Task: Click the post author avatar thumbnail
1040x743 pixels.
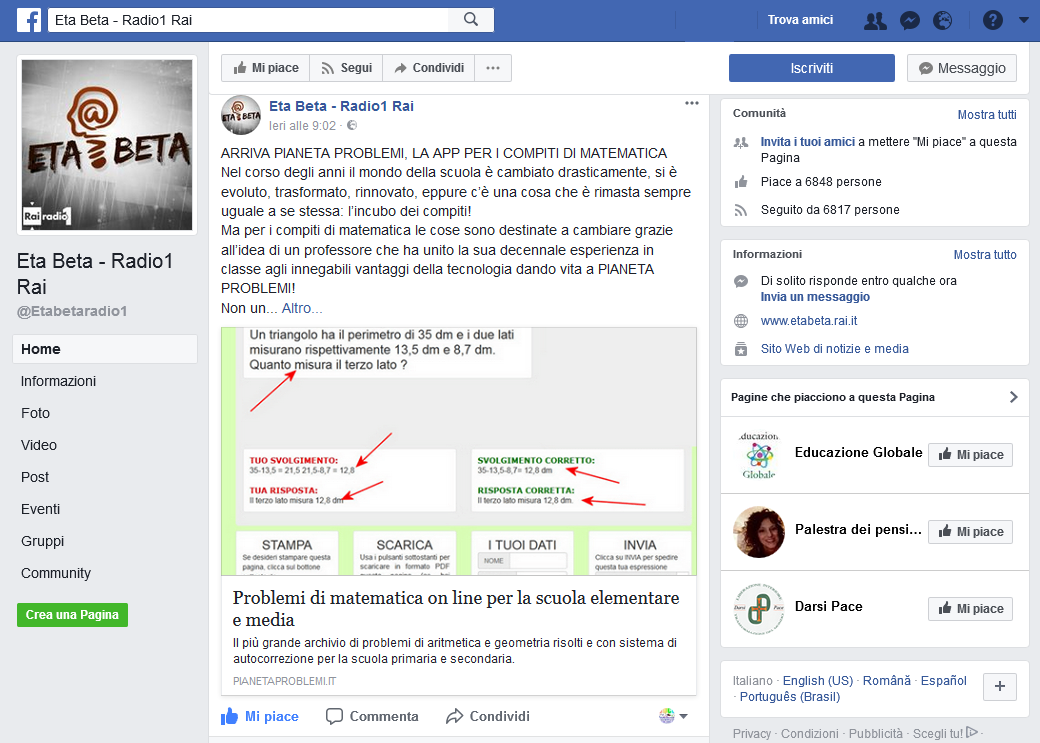Action: pyautogui.click(x=241, y=115)
